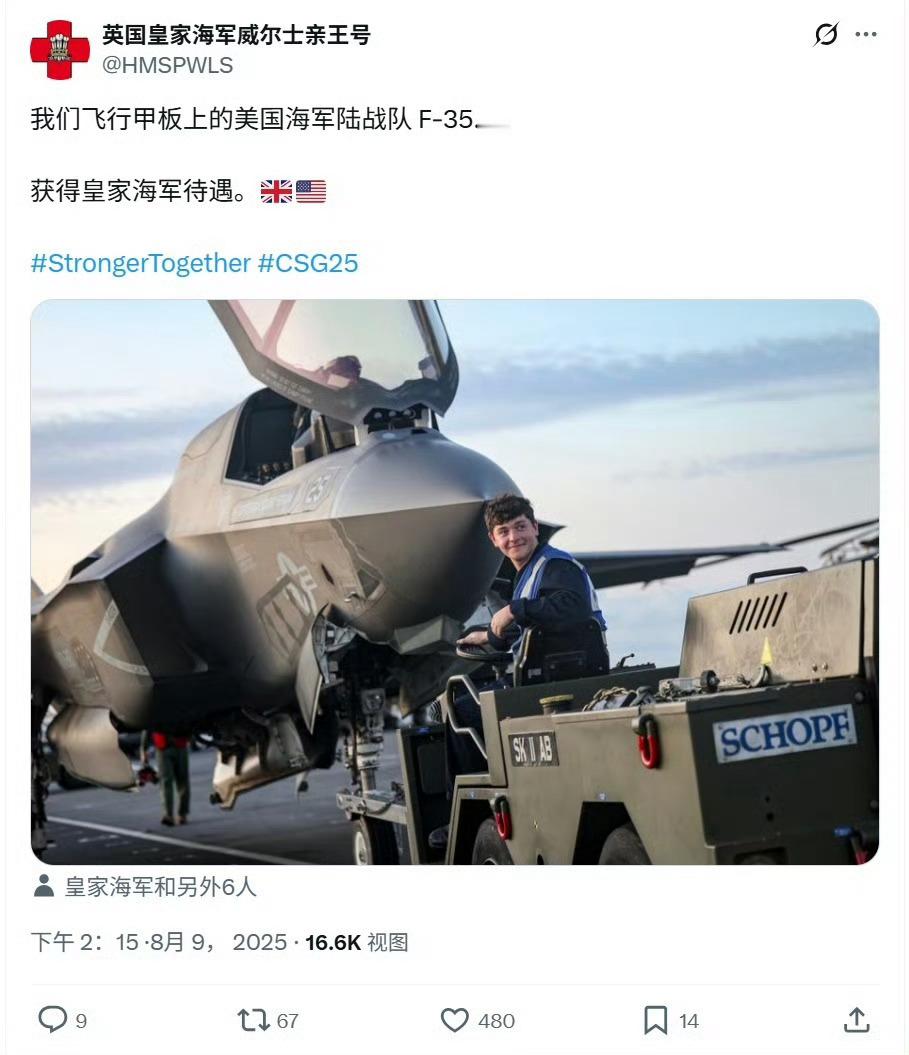This screenshot has width=909, height=1055.
Task: Open tagged people 皇家海军和另外6人
Action: tap(161, 887)
